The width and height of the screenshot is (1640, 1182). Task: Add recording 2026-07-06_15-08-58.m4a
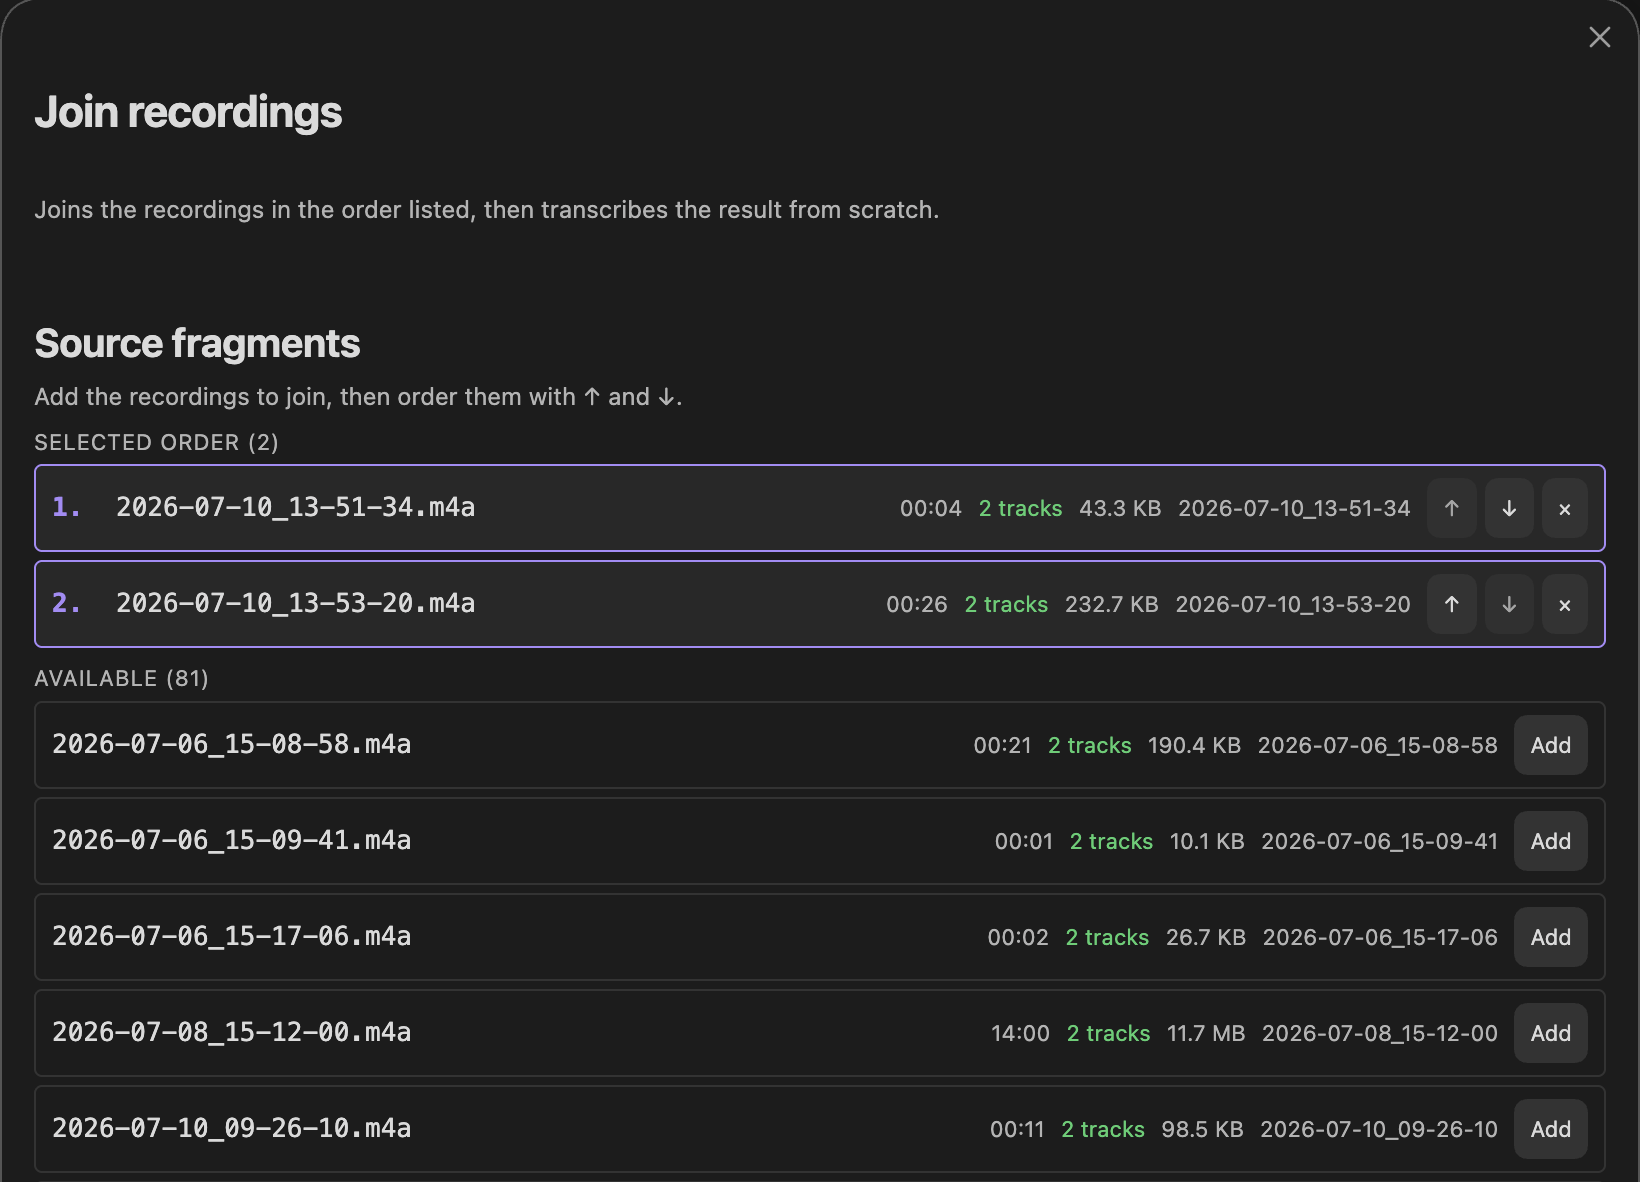[x=1551, y=745]
